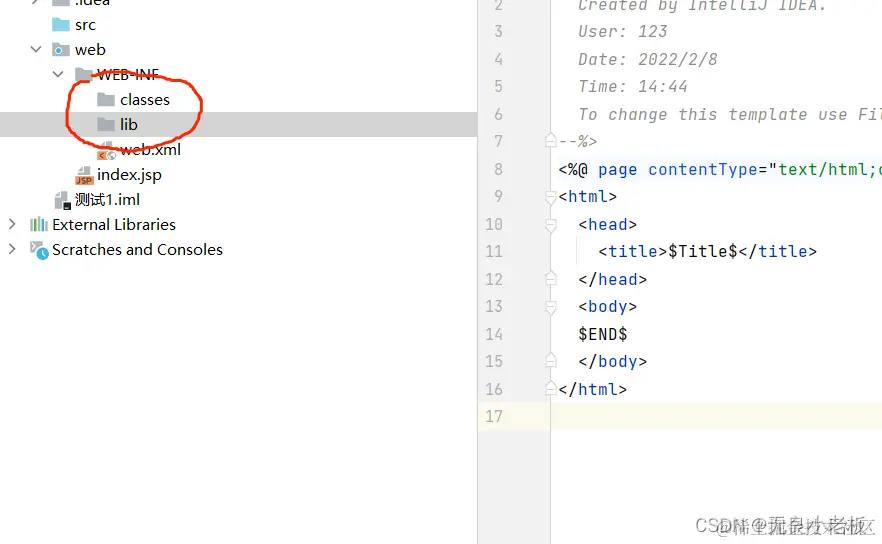Collapse the web folder chevron
Screen dimensions: 882x544
tap(36, 50)
